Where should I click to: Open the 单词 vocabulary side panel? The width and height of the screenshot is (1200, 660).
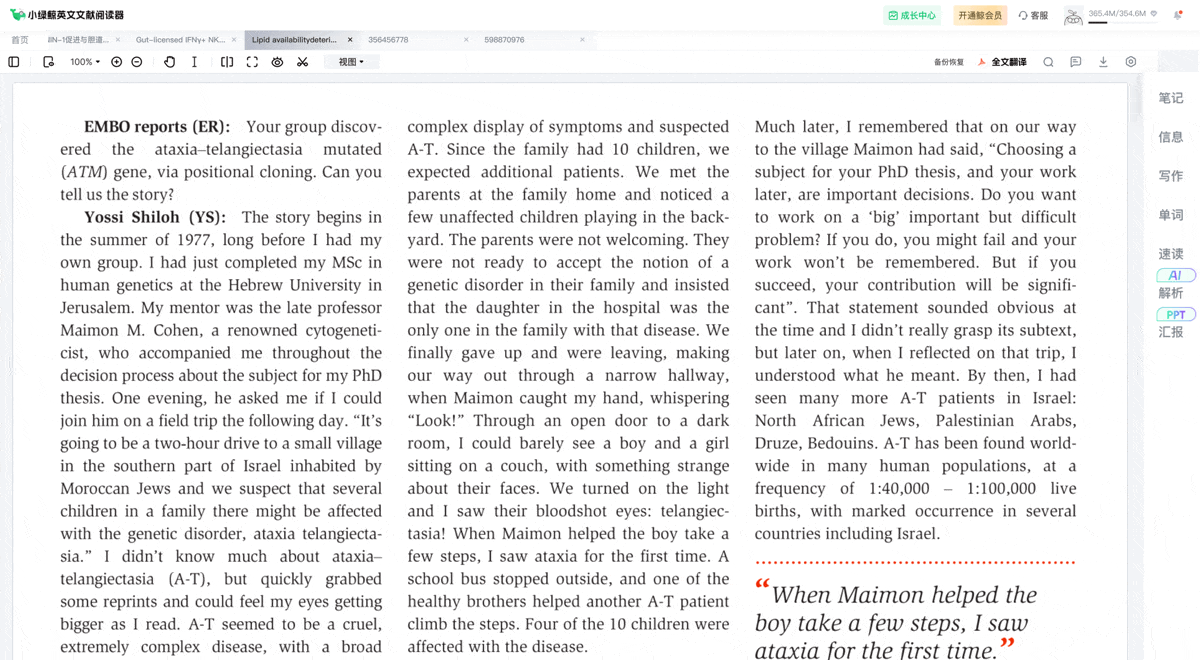[1171, 215]
